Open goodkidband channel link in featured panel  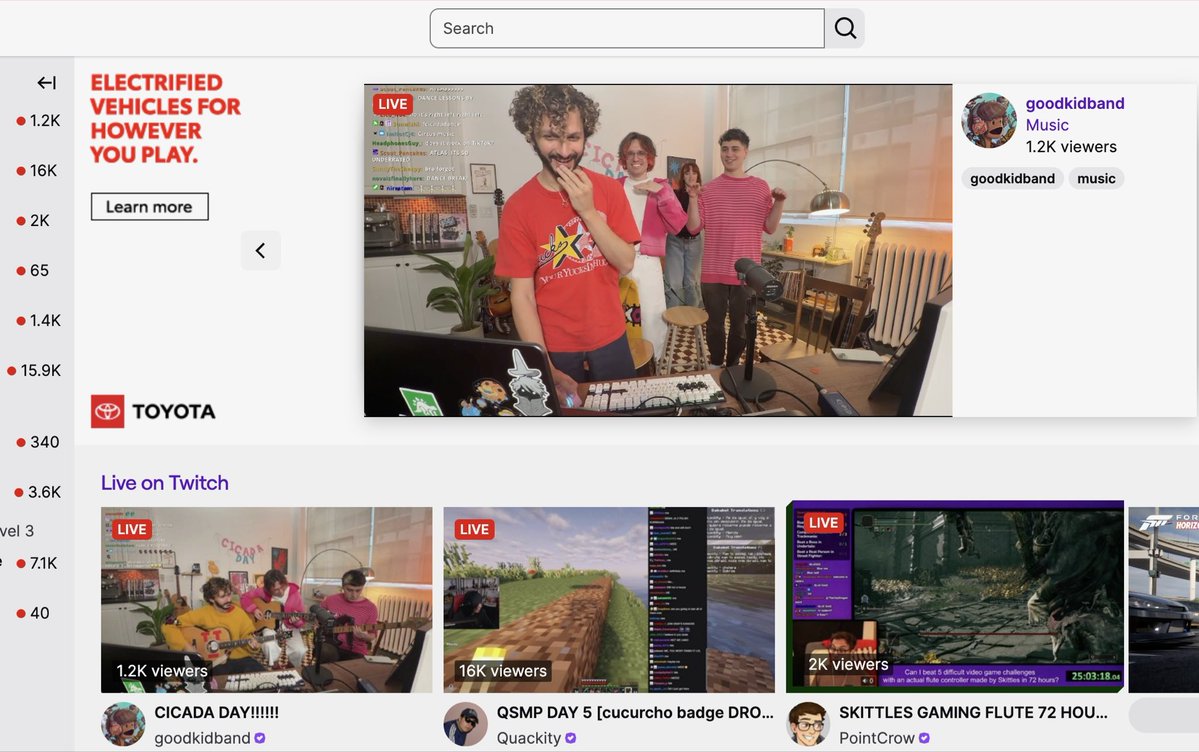point(1074,103)
